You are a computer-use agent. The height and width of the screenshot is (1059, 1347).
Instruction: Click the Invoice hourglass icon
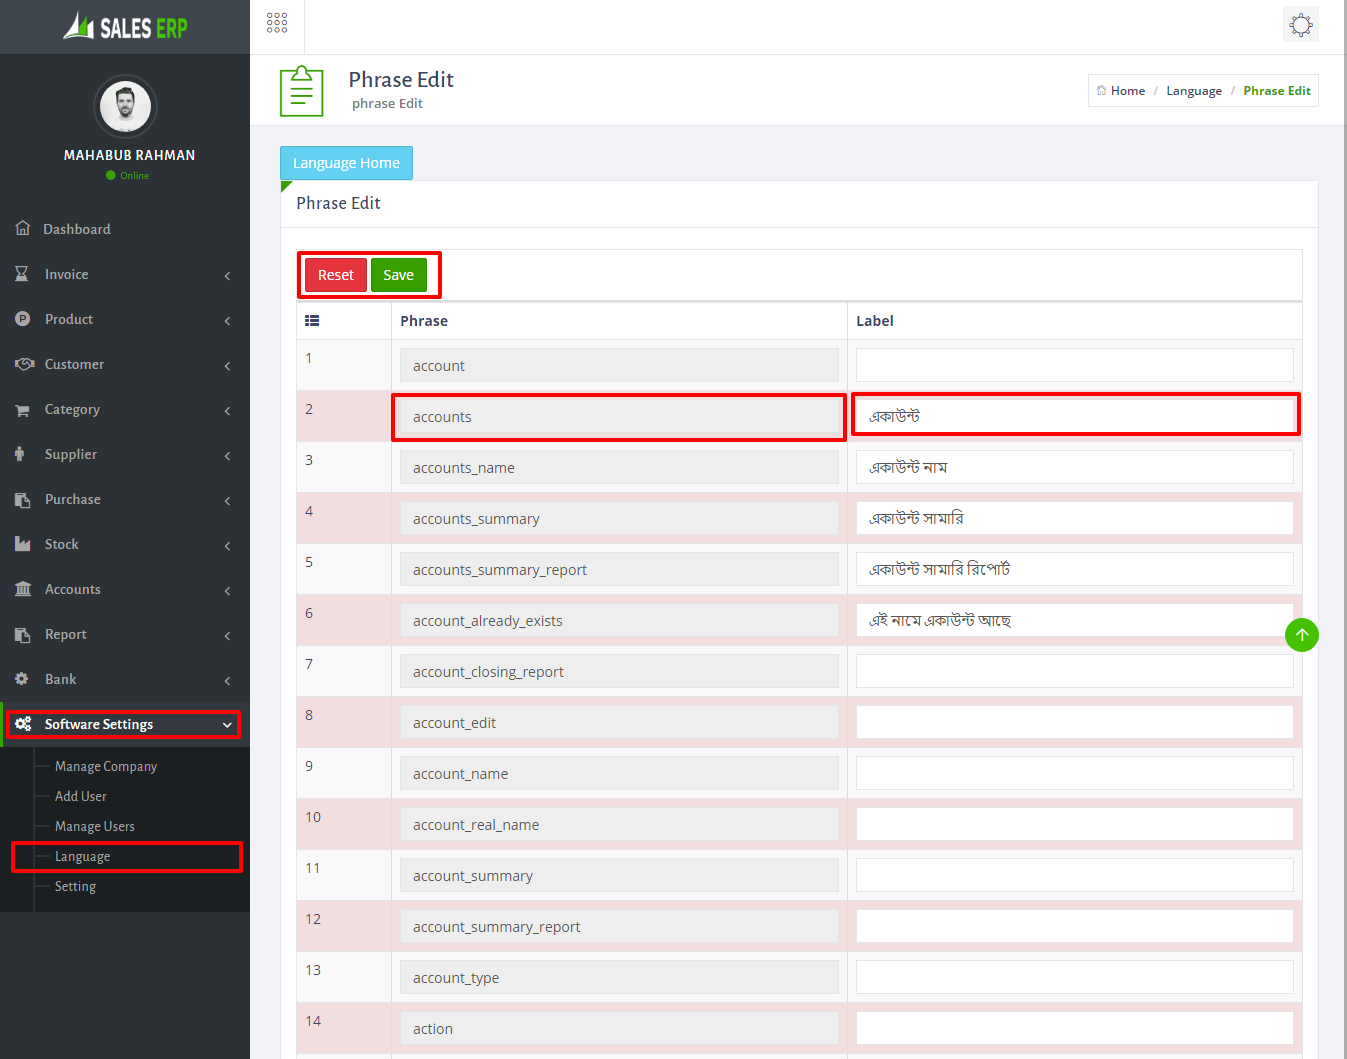22,273
